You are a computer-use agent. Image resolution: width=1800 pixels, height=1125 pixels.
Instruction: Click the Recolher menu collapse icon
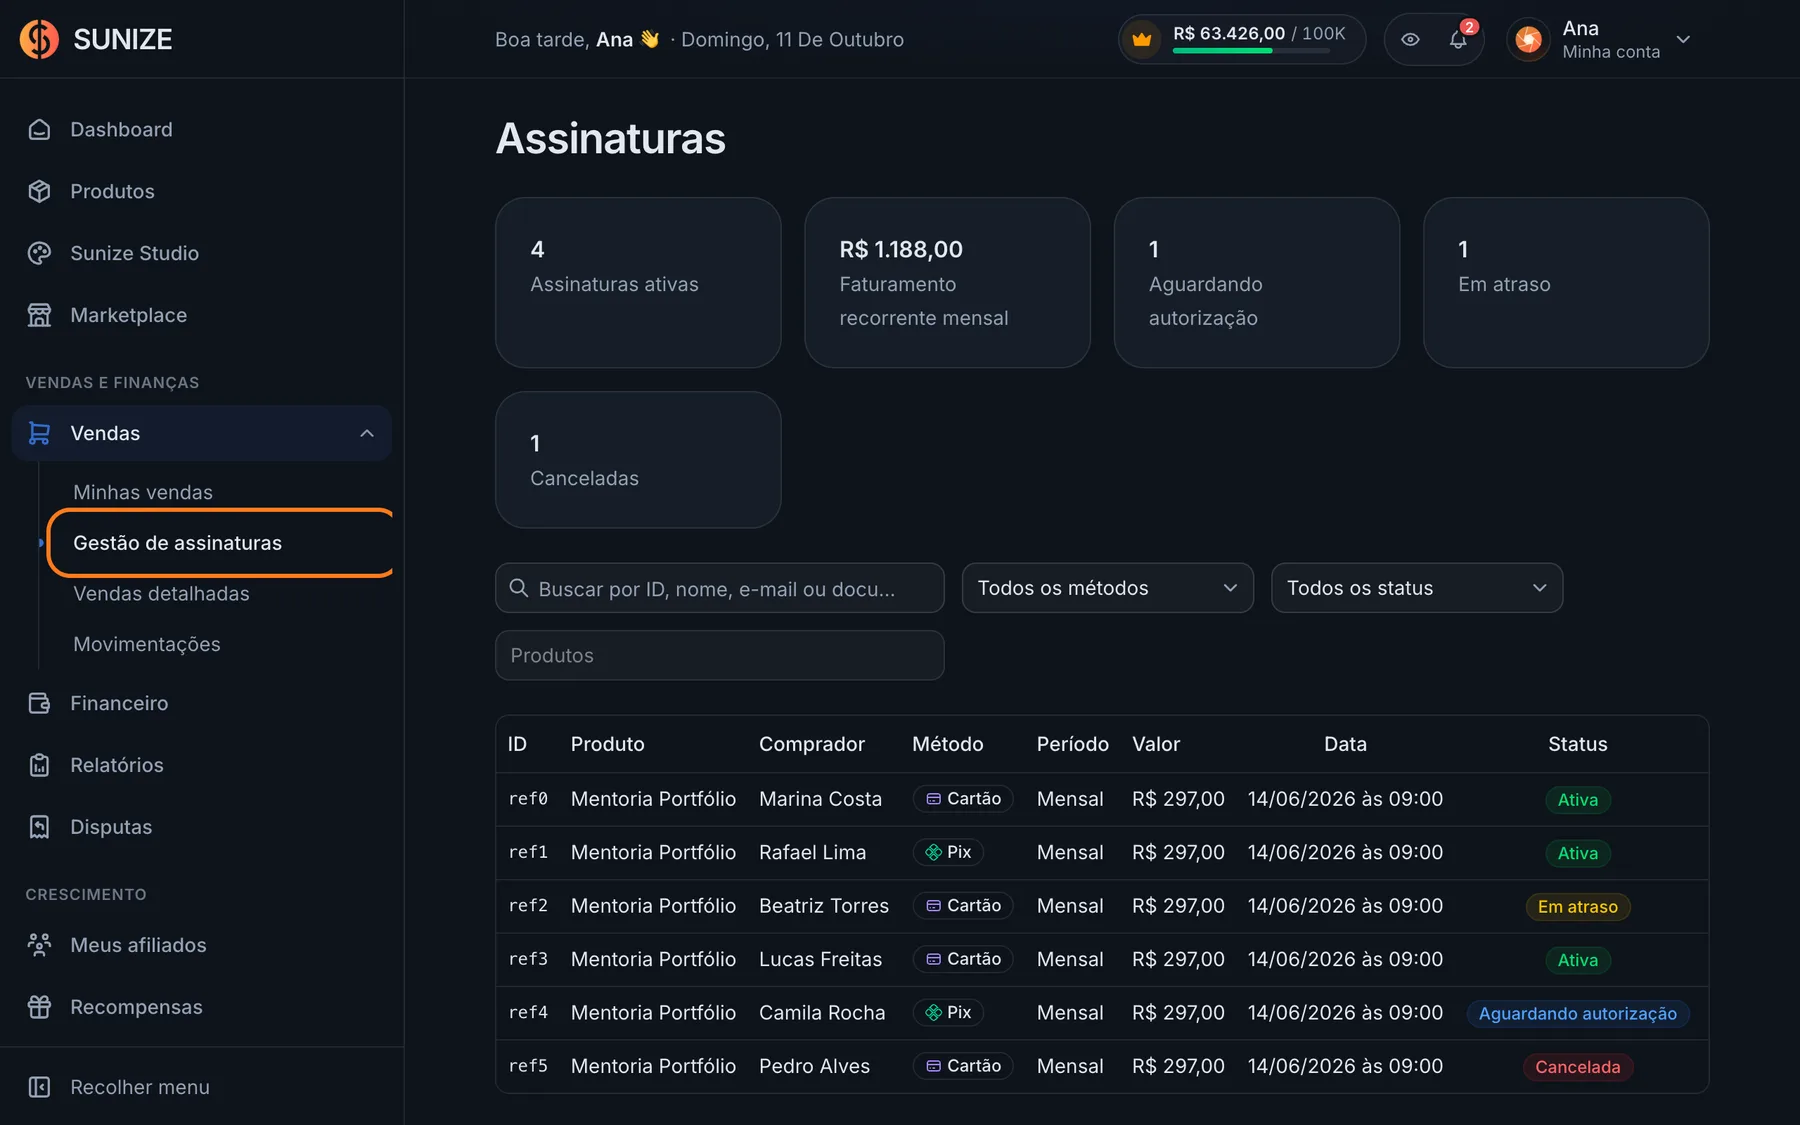[x=39, y=1087]
